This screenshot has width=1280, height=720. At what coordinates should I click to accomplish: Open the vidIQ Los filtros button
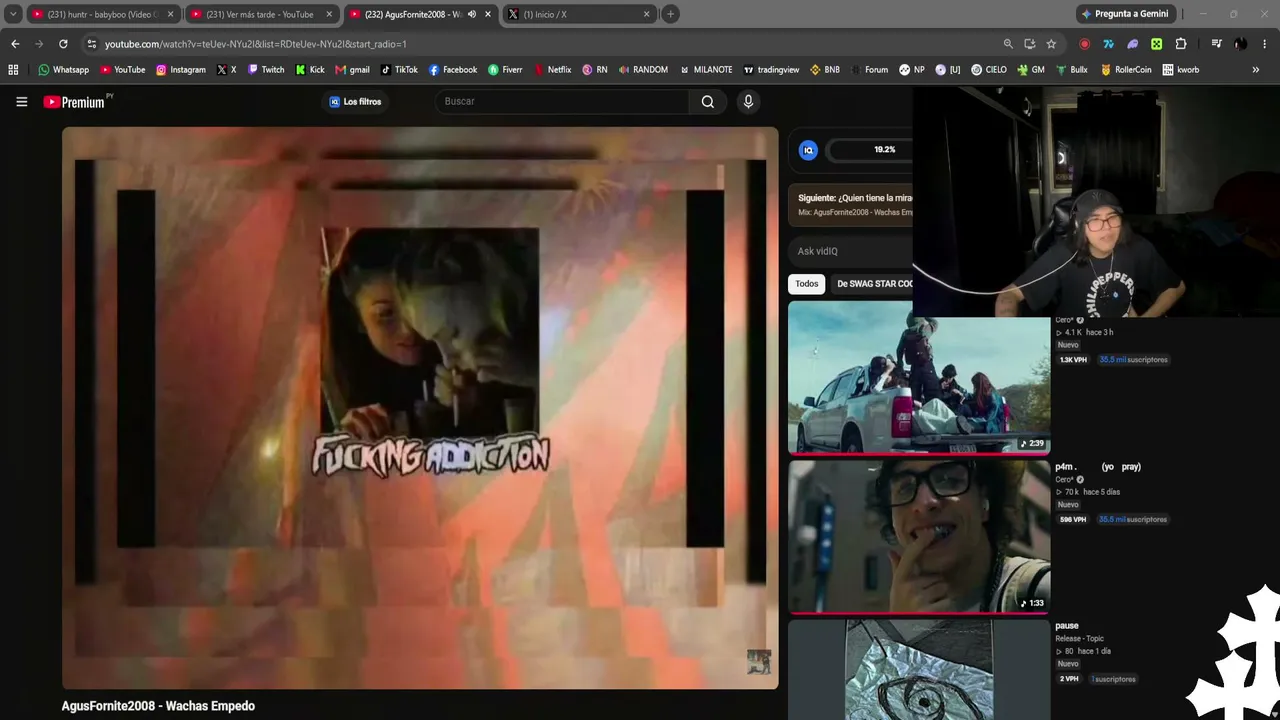(x=355, y=101)
